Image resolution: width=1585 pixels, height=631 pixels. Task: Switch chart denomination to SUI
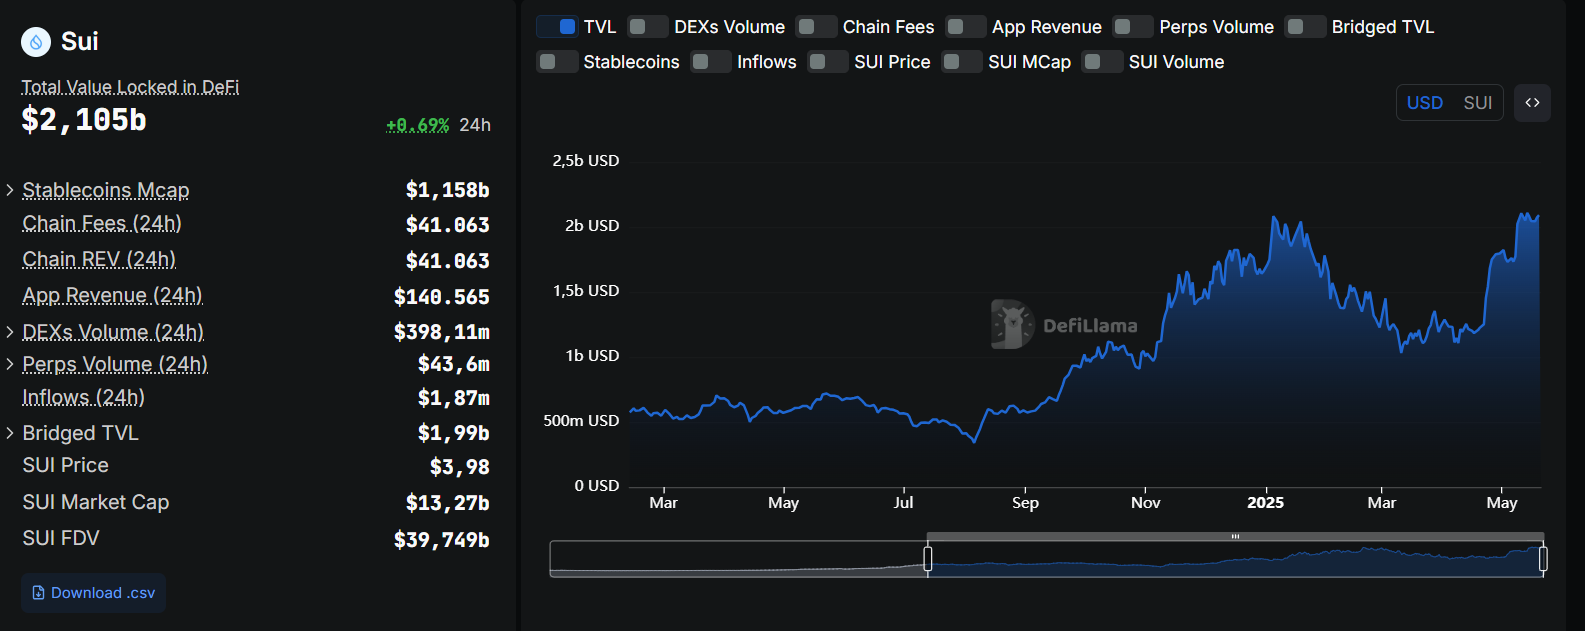pos(1477,103)
